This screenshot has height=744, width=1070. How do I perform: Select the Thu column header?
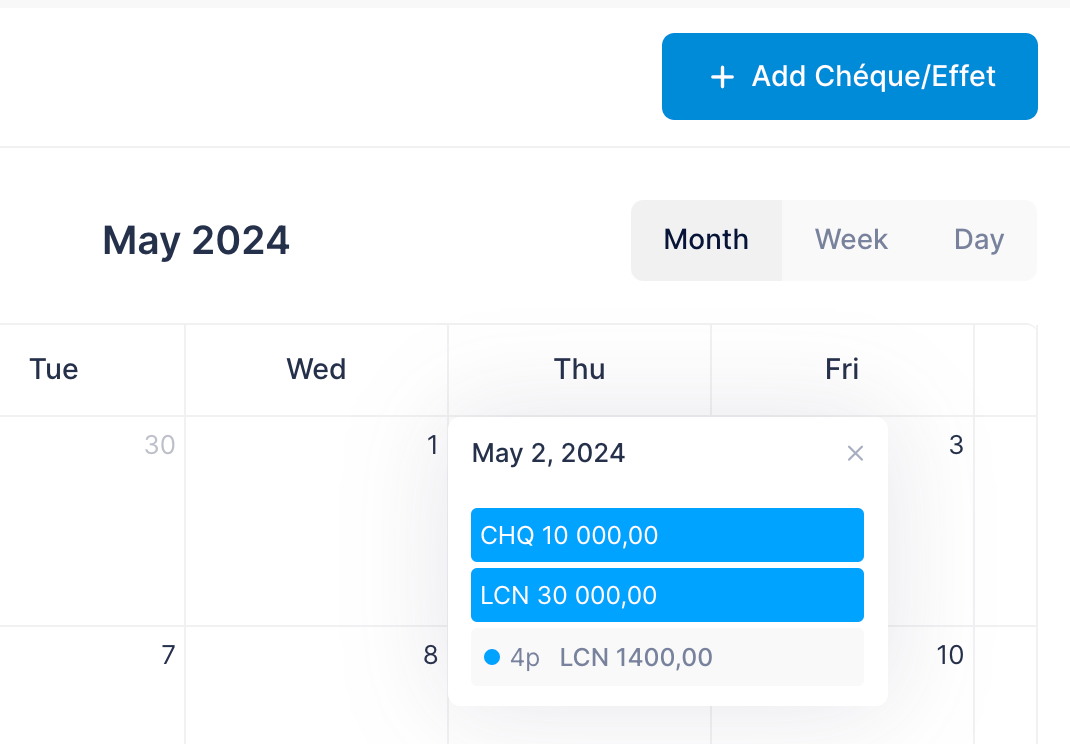pos(580,370)
